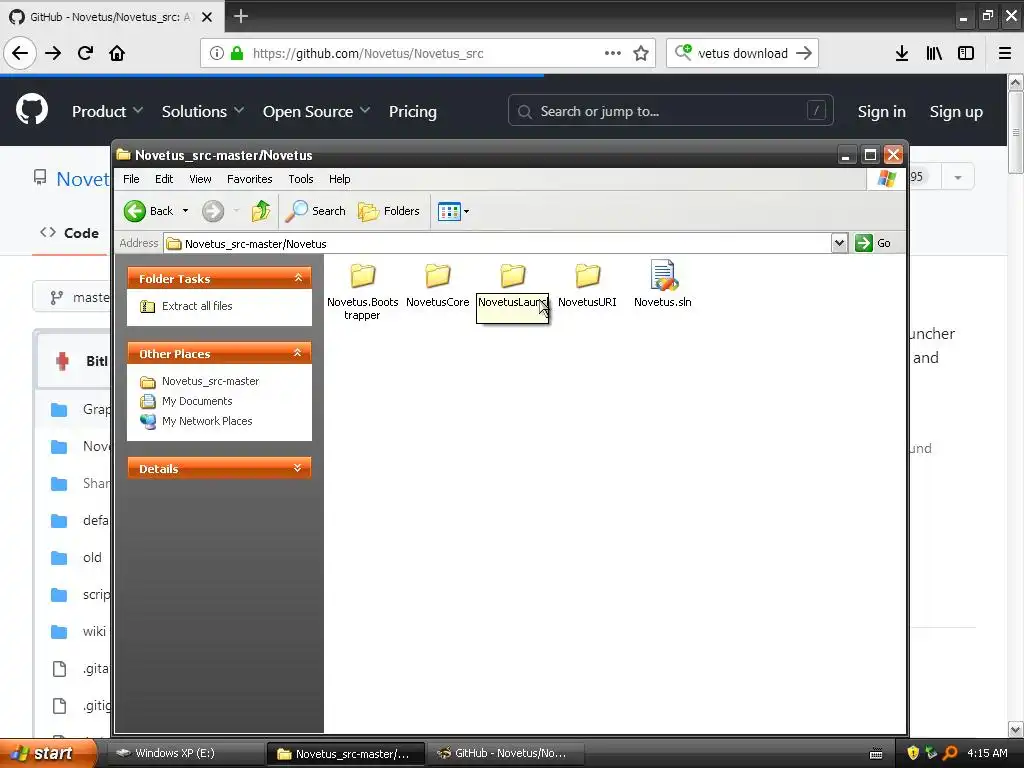Image resolution: width=1024 pixels, height=768 pixels.
Task: Click the GitHub Octocat logo
Action: coord(32,109)
